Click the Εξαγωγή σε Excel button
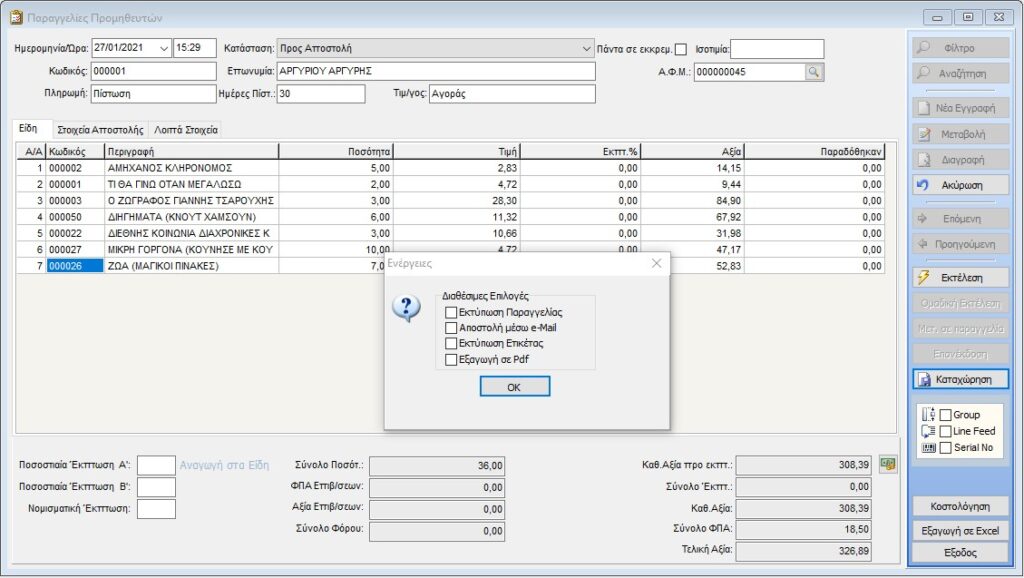Viewport: 1024px width, 578px height. (960, 530)
